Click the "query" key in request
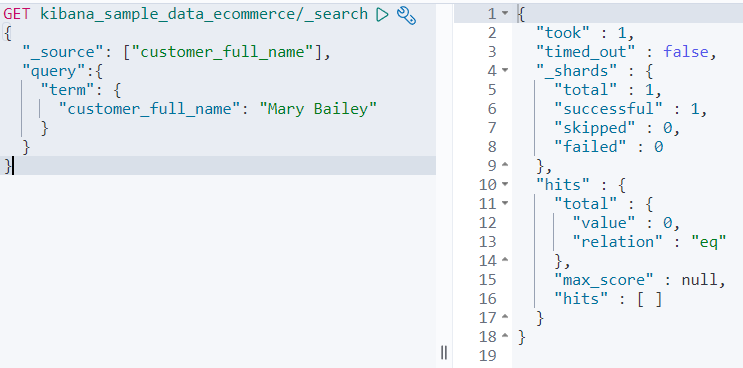Screen dimensions: 743x368 [x=54, y=71]
